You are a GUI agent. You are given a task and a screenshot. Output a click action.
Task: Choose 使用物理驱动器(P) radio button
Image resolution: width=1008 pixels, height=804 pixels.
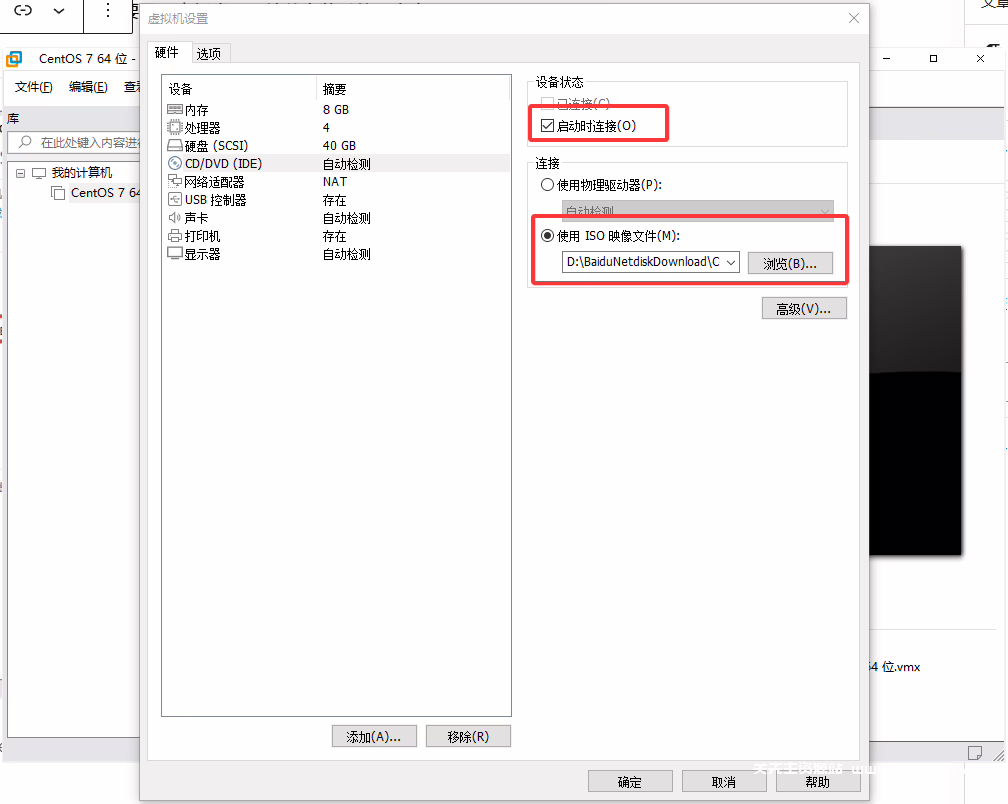tap(547, 184)
